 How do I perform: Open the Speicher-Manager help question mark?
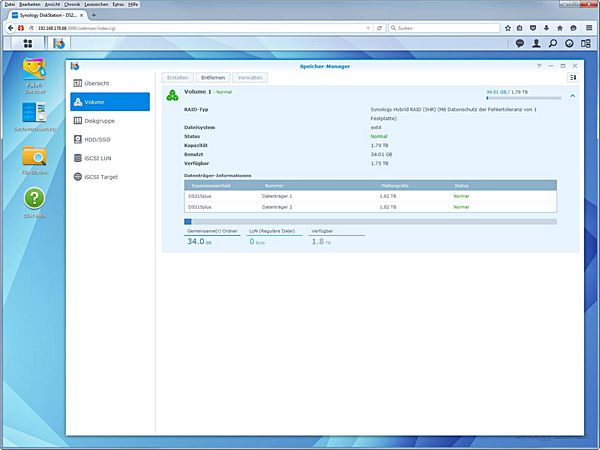[x=539, y=66]
